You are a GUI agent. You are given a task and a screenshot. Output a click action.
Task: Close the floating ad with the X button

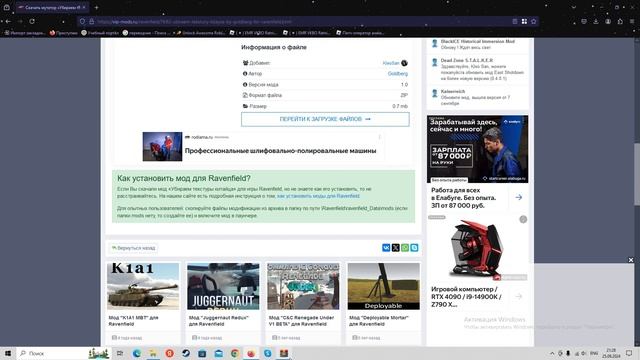click(631, 260)
